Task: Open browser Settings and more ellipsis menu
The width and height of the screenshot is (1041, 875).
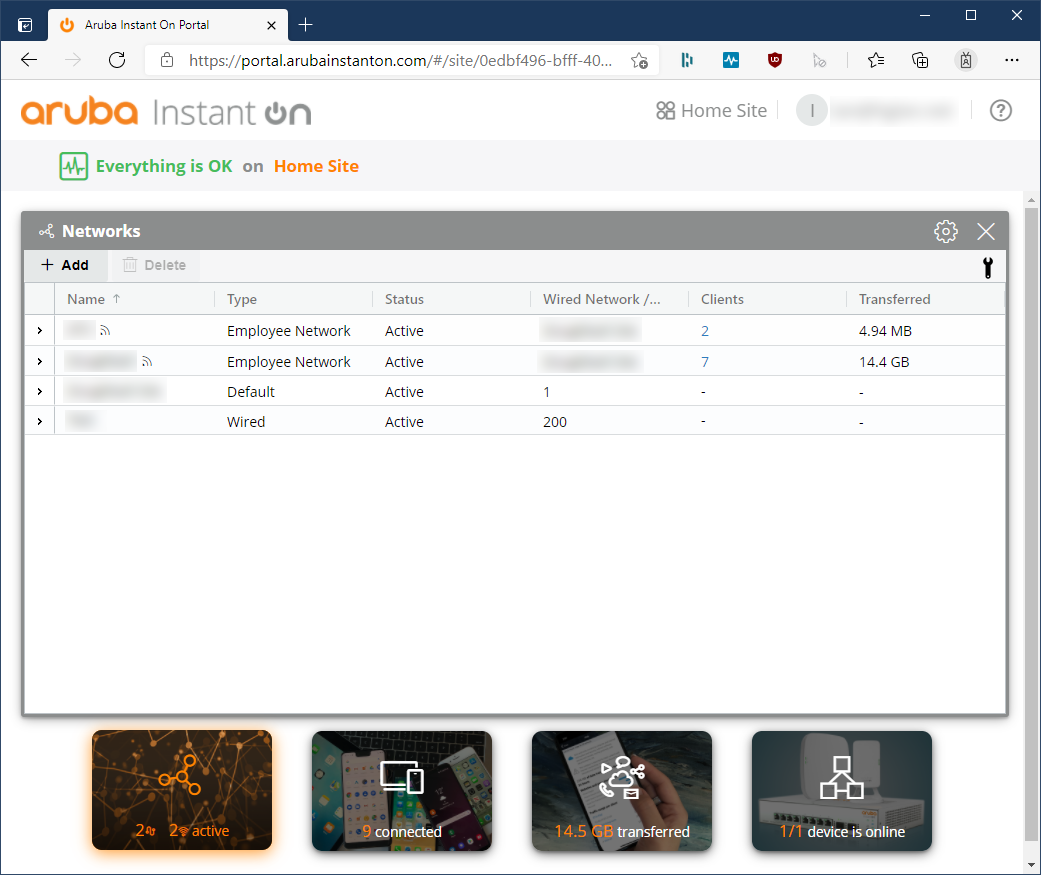Action: [x=1011, y=60]
